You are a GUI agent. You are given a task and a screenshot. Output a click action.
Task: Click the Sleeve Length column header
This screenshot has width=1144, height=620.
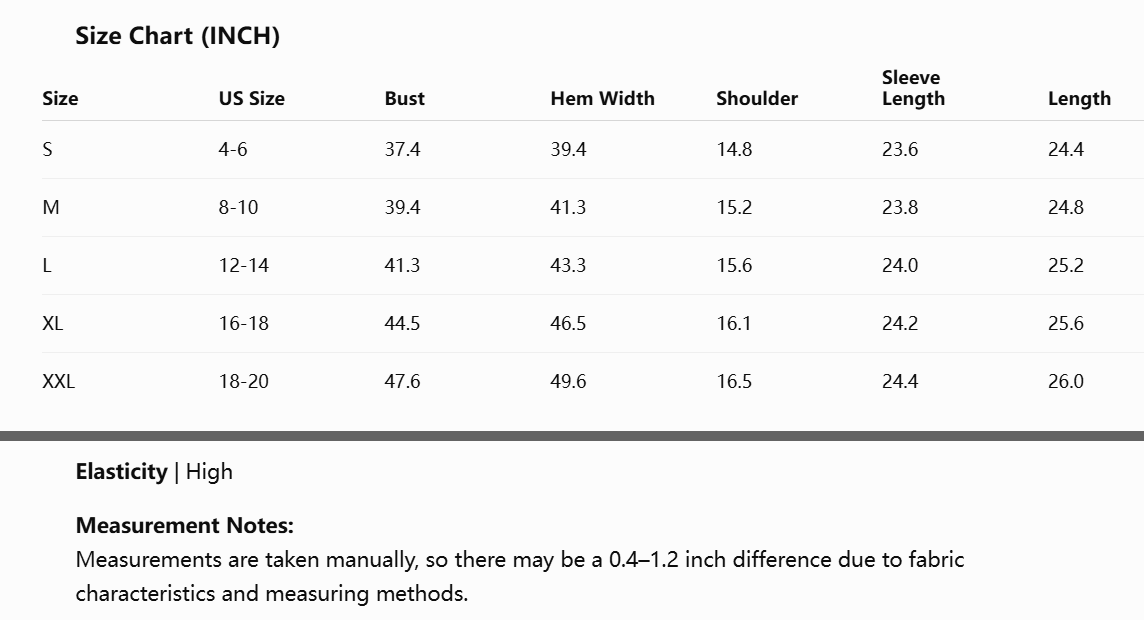(x=913, y=88)
